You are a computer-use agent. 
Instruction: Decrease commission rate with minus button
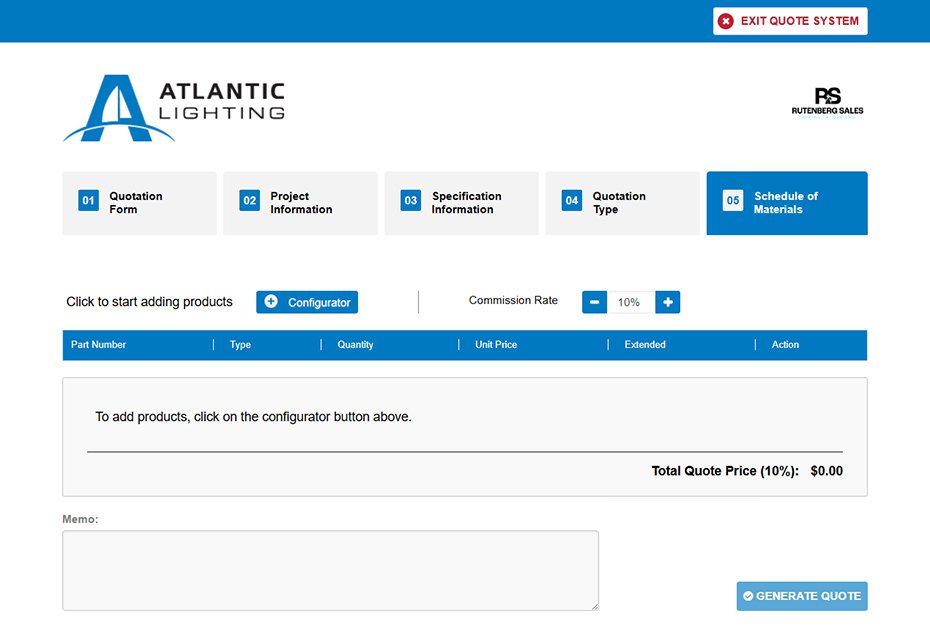click(594, 302)
